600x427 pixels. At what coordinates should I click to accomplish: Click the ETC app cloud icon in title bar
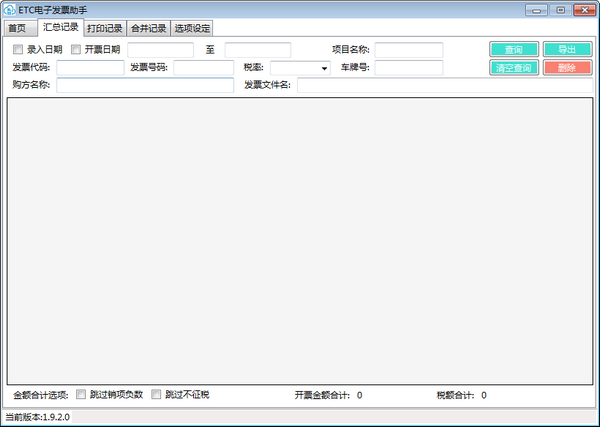click(x=9, y=10)
